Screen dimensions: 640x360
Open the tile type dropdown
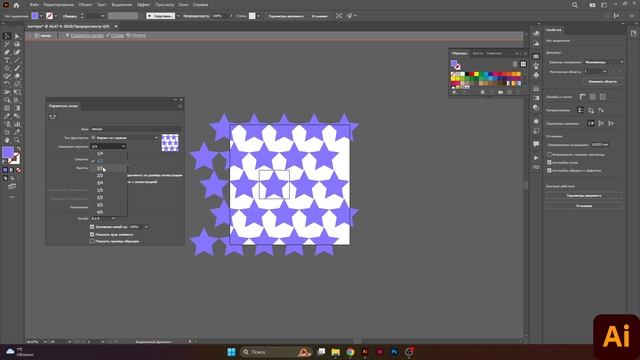(x=124, y=138)
